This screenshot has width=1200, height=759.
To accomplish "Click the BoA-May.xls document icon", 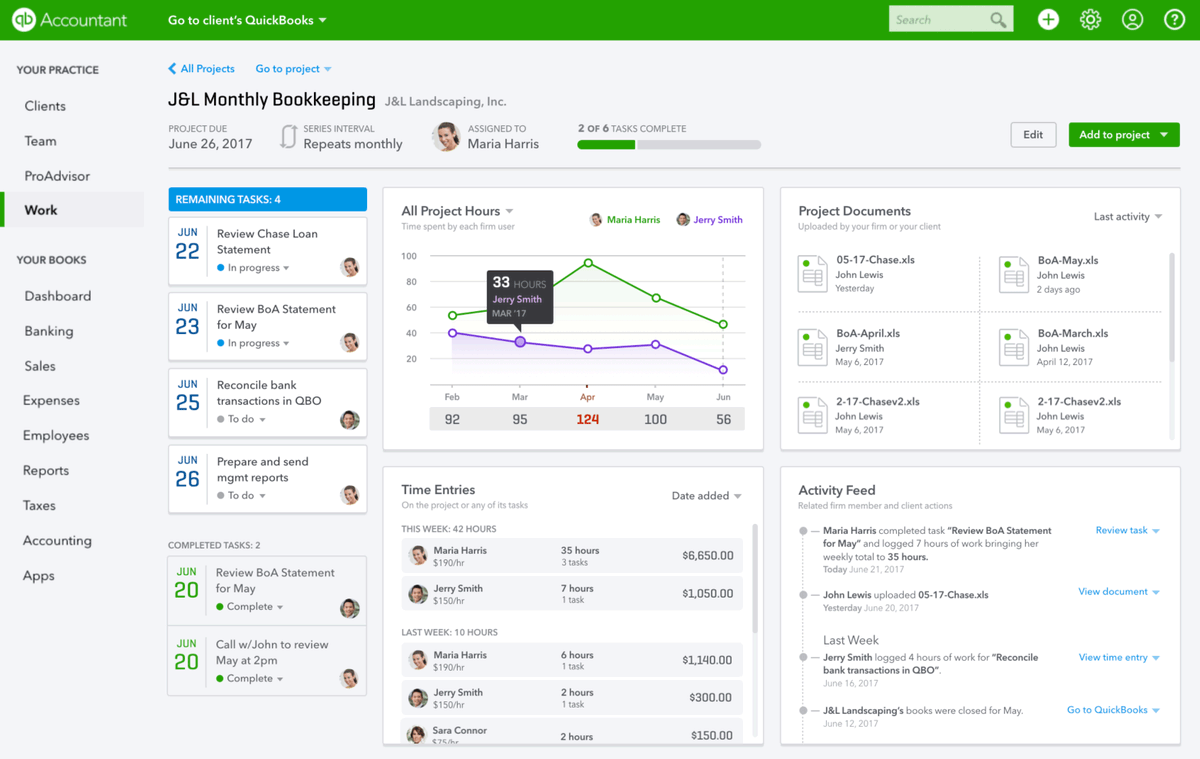I will click(1013, 275).
